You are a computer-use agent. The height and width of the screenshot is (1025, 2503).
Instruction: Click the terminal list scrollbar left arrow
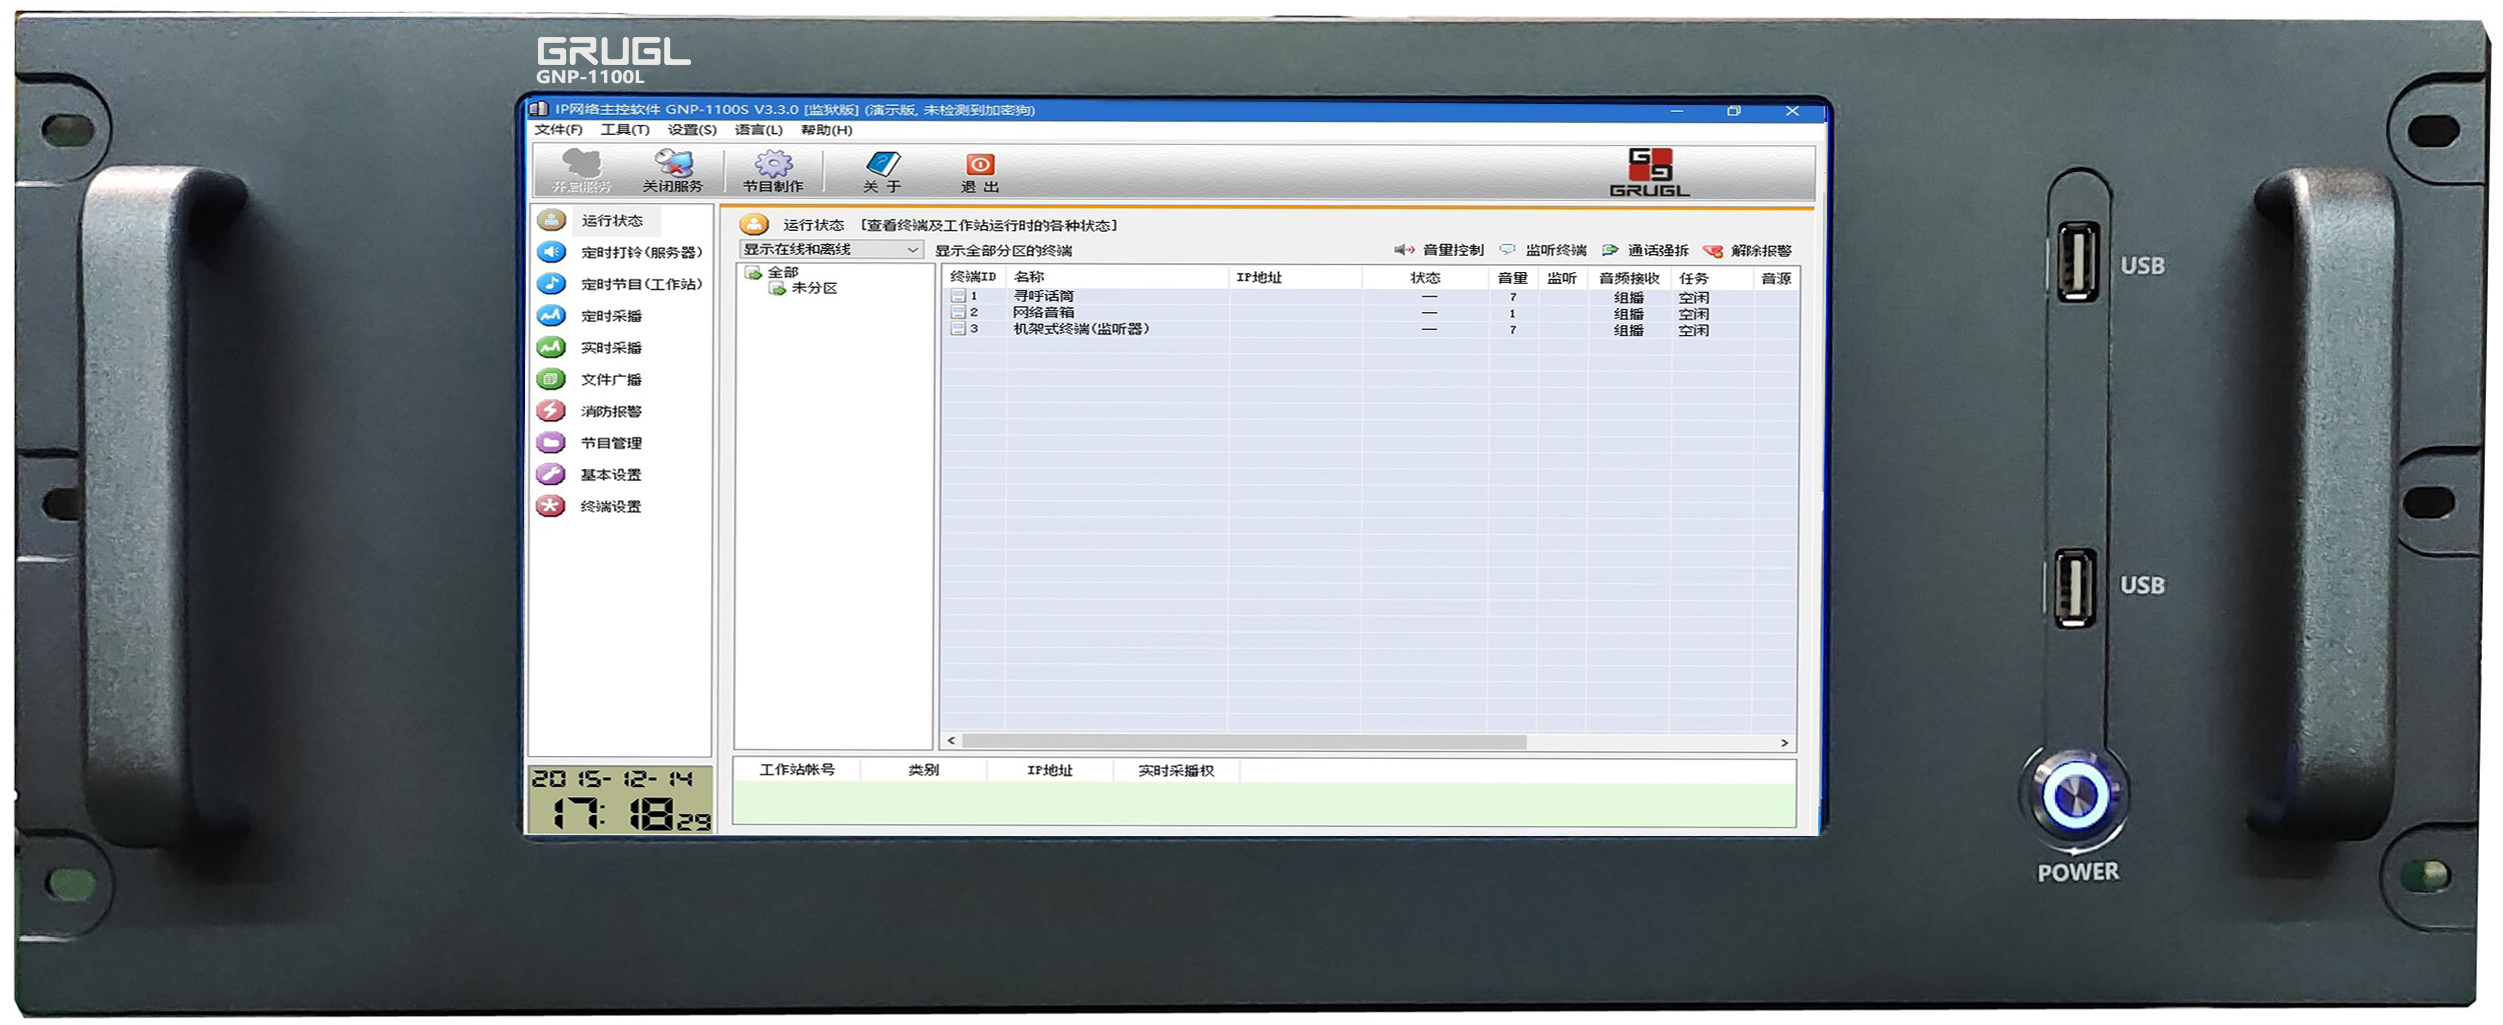951,741
